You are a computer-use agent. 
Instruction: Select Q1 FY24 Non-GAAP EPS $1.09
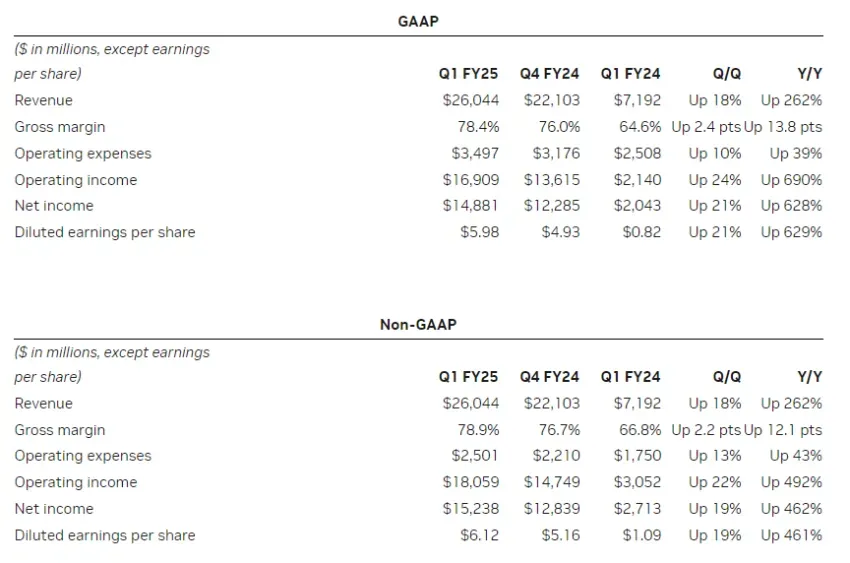pyautogui.click(x=641, y=535)
